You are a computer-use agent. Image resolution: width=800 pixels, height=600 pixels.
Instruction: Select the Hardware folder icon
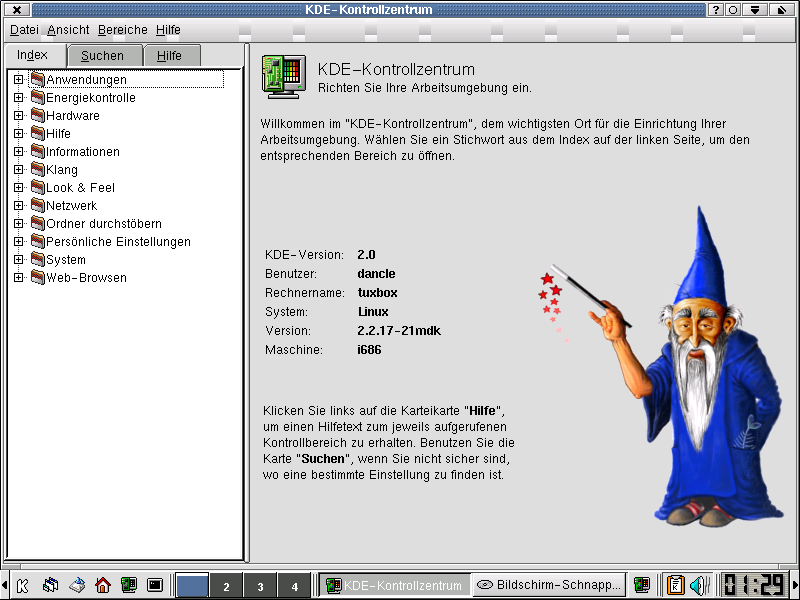tap(38, 116)
